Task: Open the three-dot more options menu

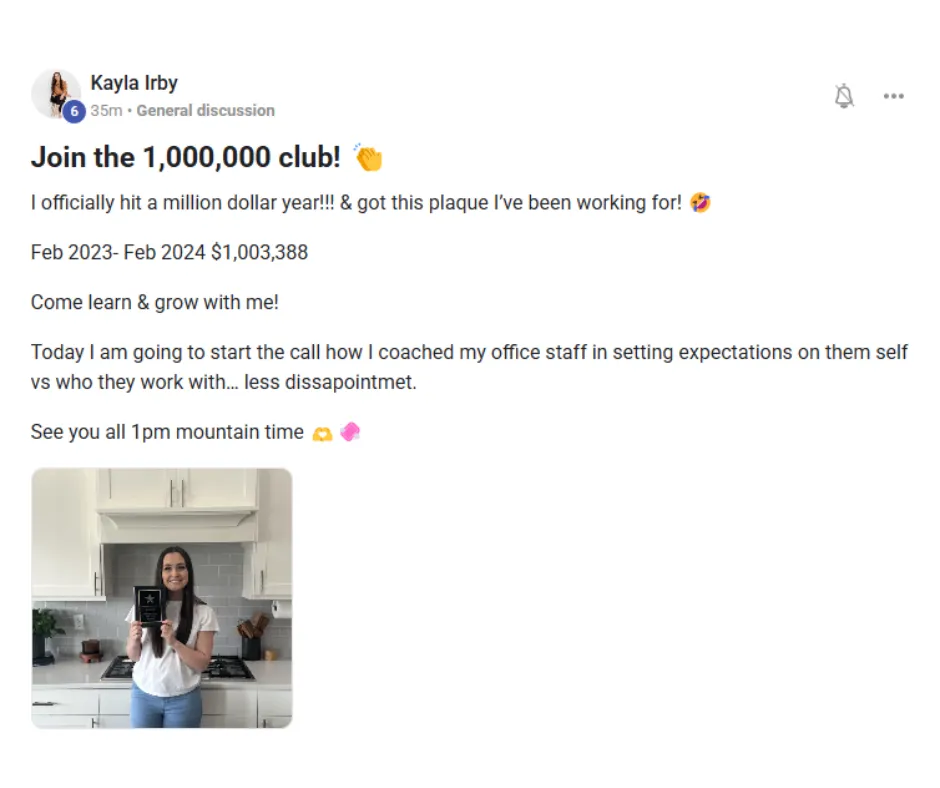Action: [893, 96]
